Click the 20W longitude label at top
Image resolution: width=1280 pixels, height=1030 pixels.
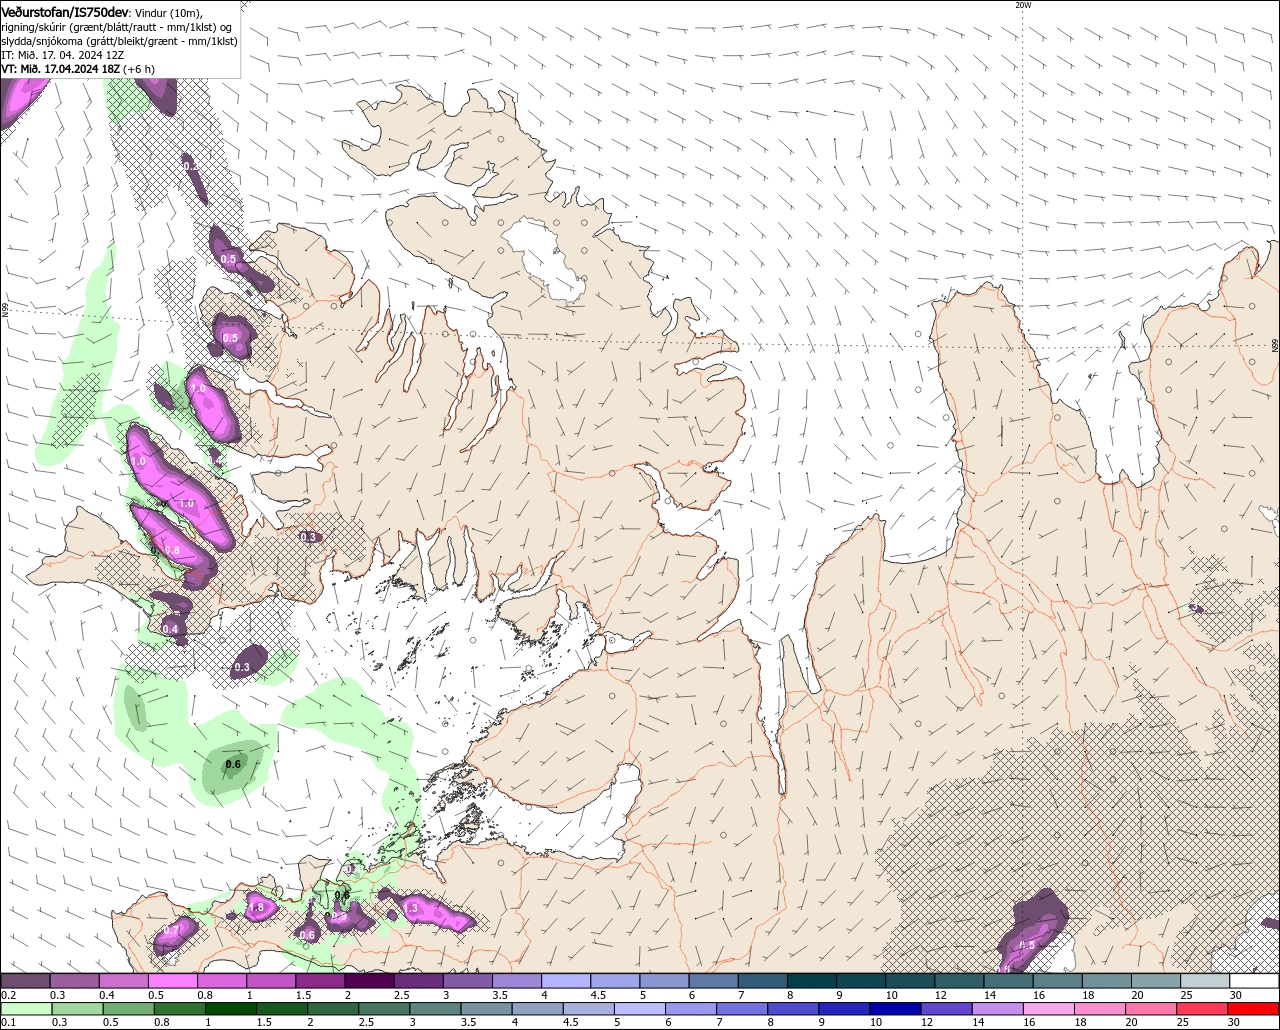point(1022,5)
